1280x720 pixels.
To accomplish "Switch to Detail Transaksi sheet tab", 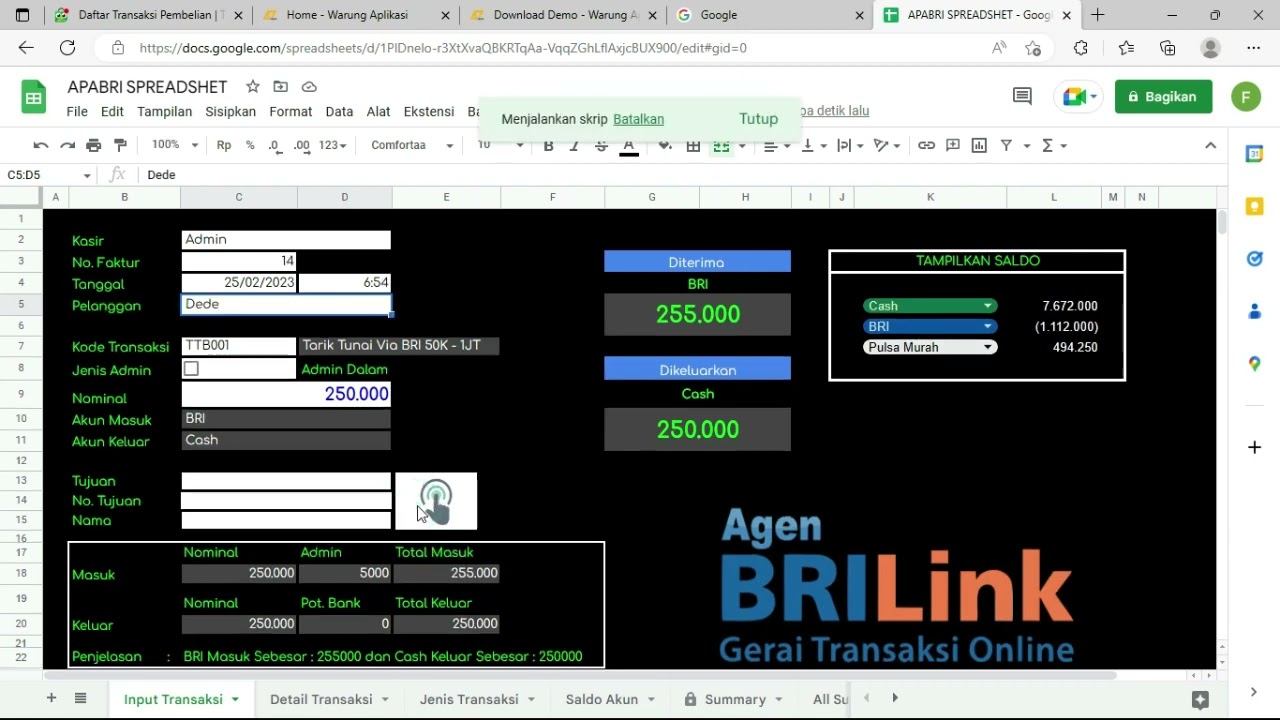I will tap(329, 699).
